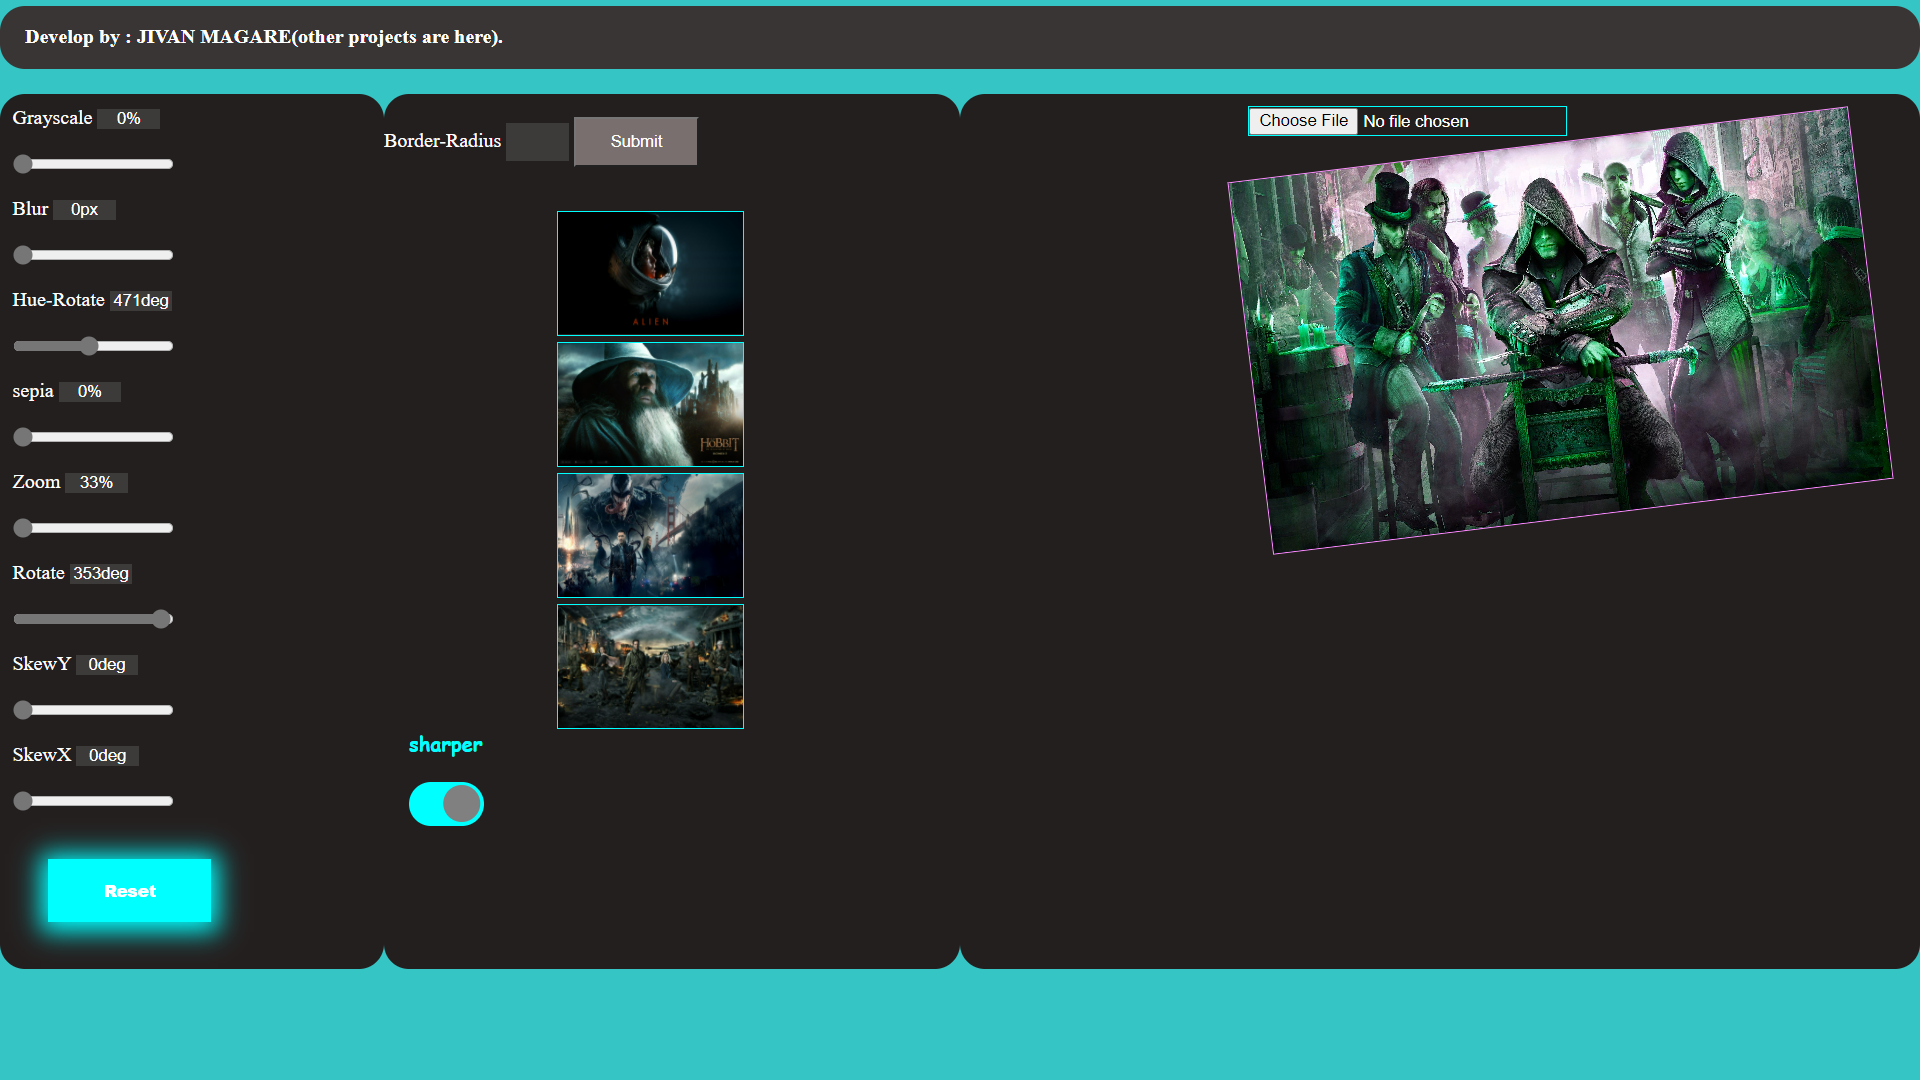
Task: Select the Alien poster thumbnail
Action: [650, 273]
